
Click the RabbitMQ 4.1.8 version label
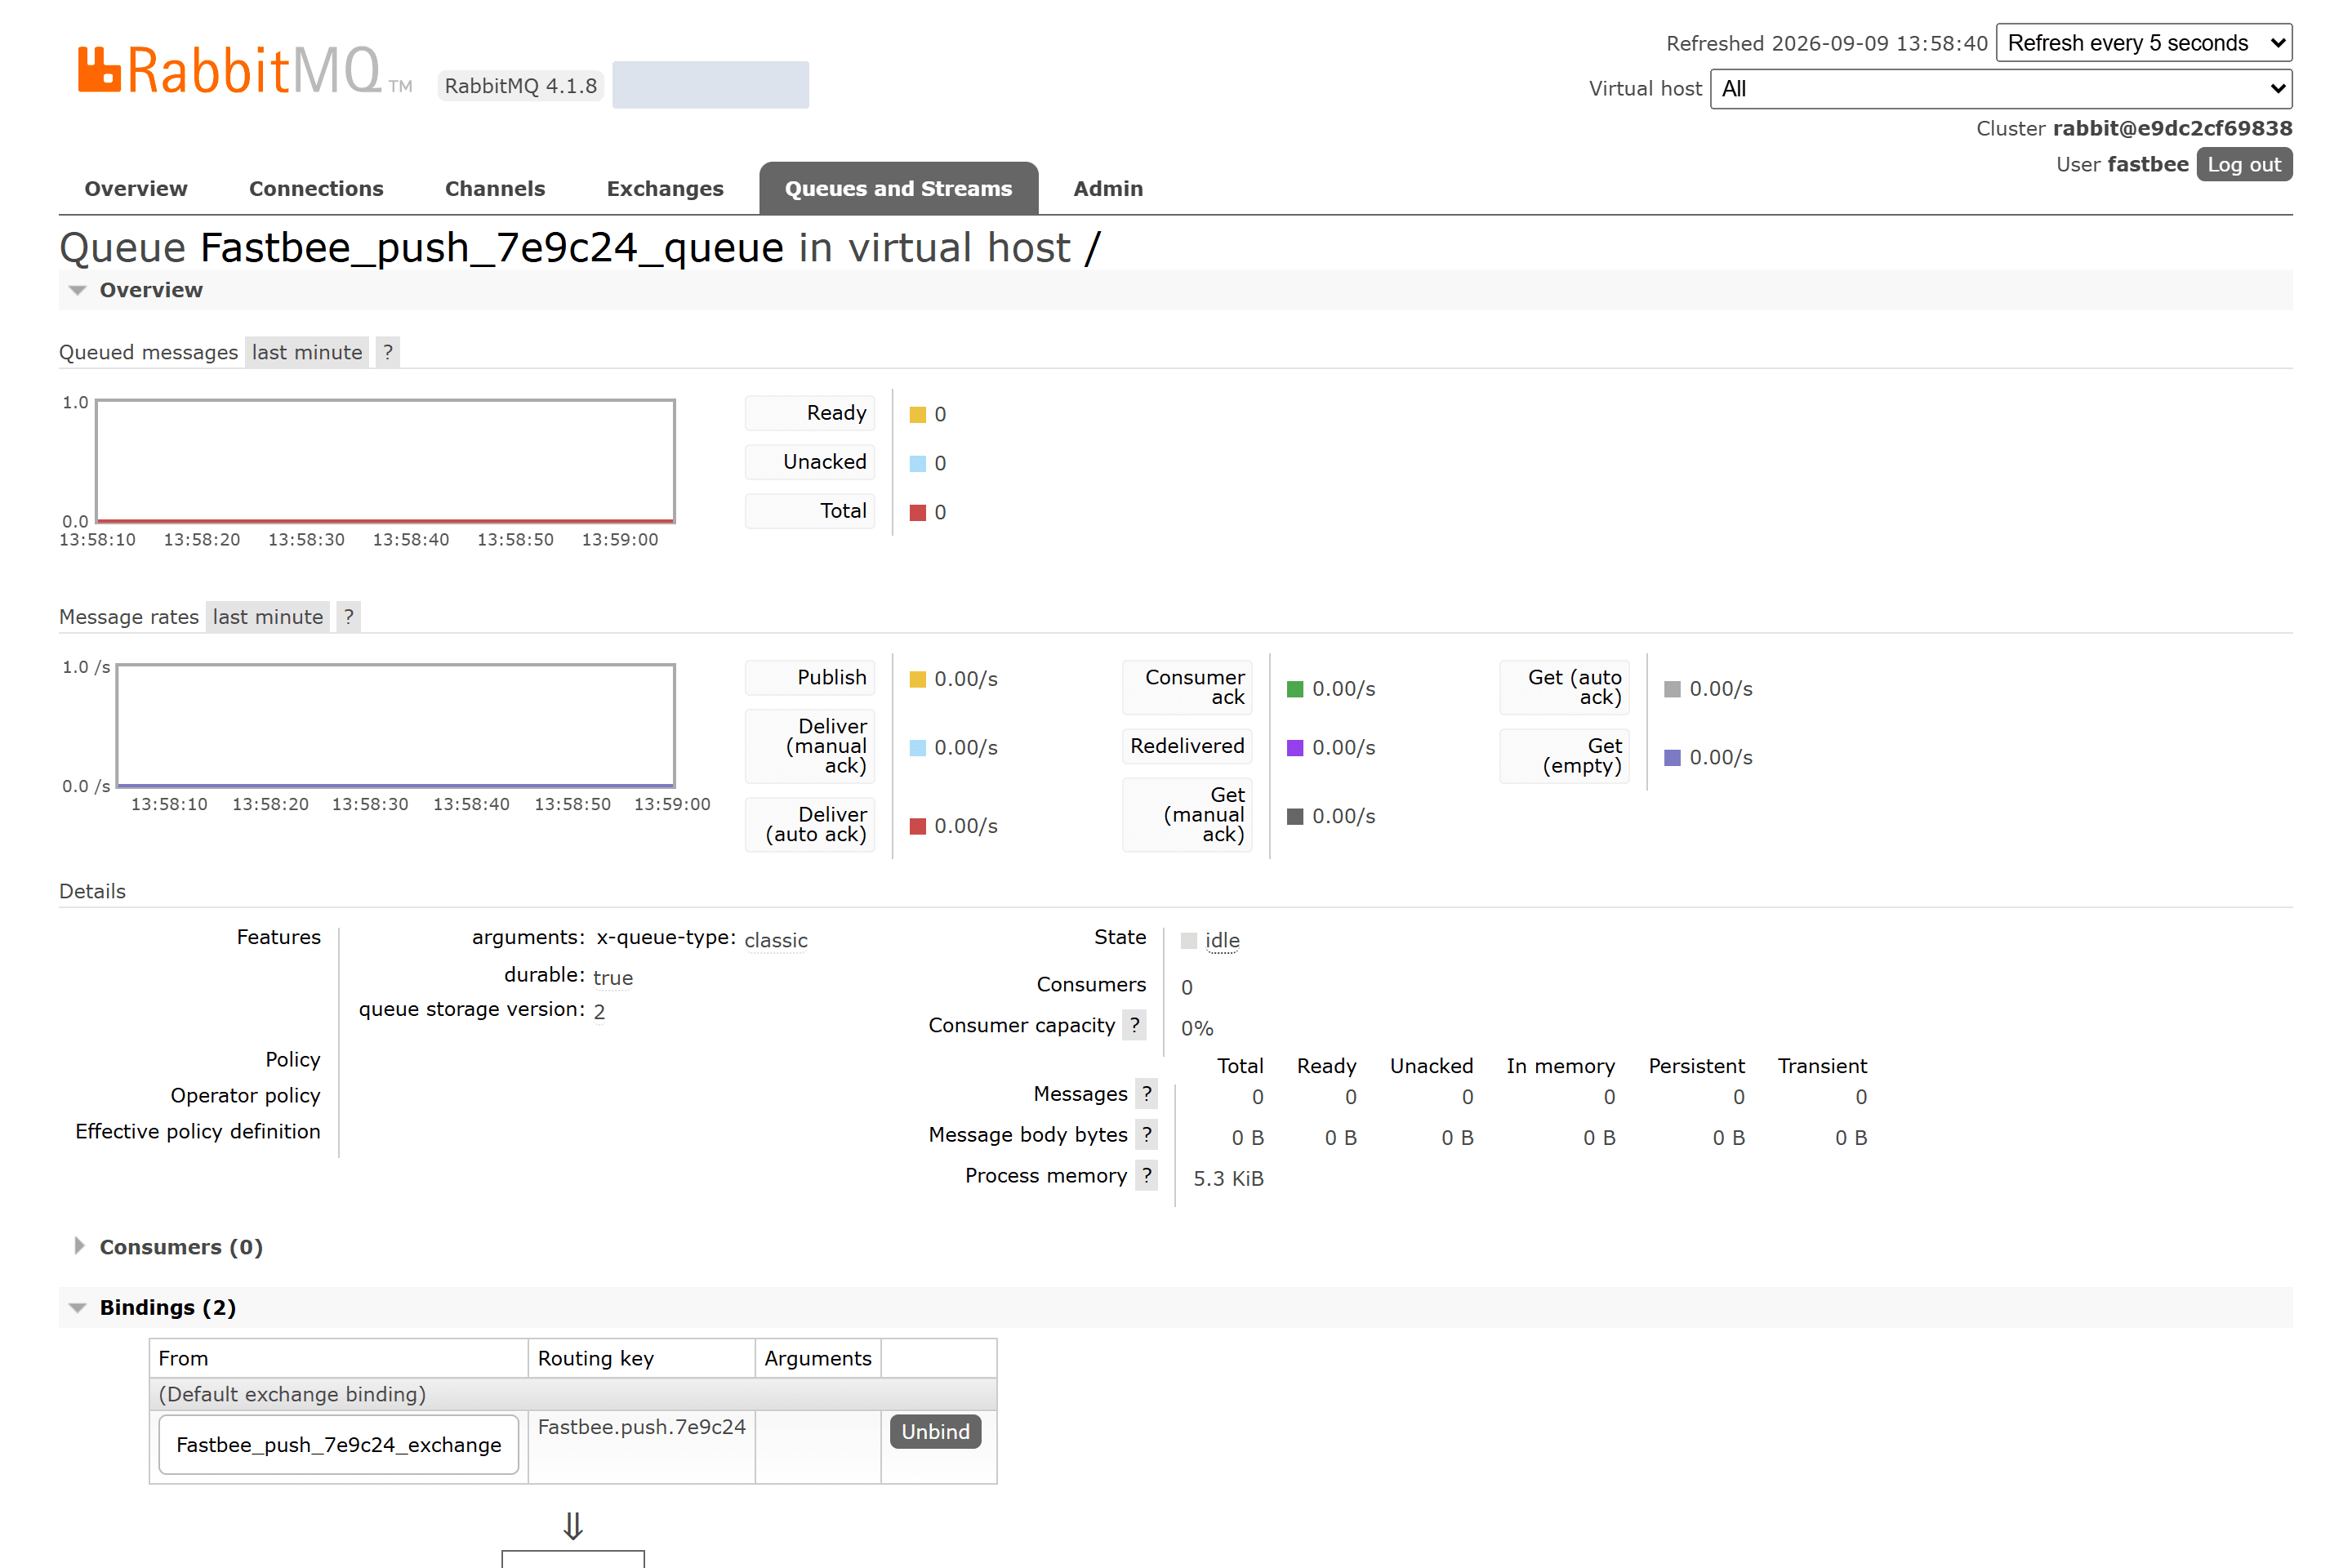(x=521, y=86)
